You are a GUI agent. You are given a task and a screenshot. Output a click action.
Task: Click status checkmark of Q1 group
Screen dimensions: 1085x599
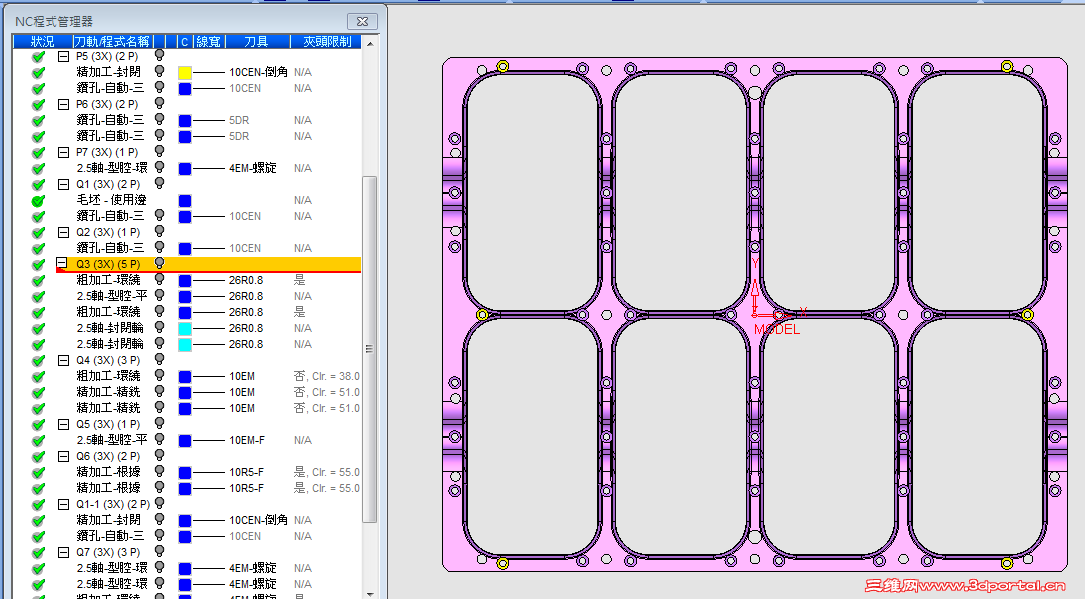point(39,185)
